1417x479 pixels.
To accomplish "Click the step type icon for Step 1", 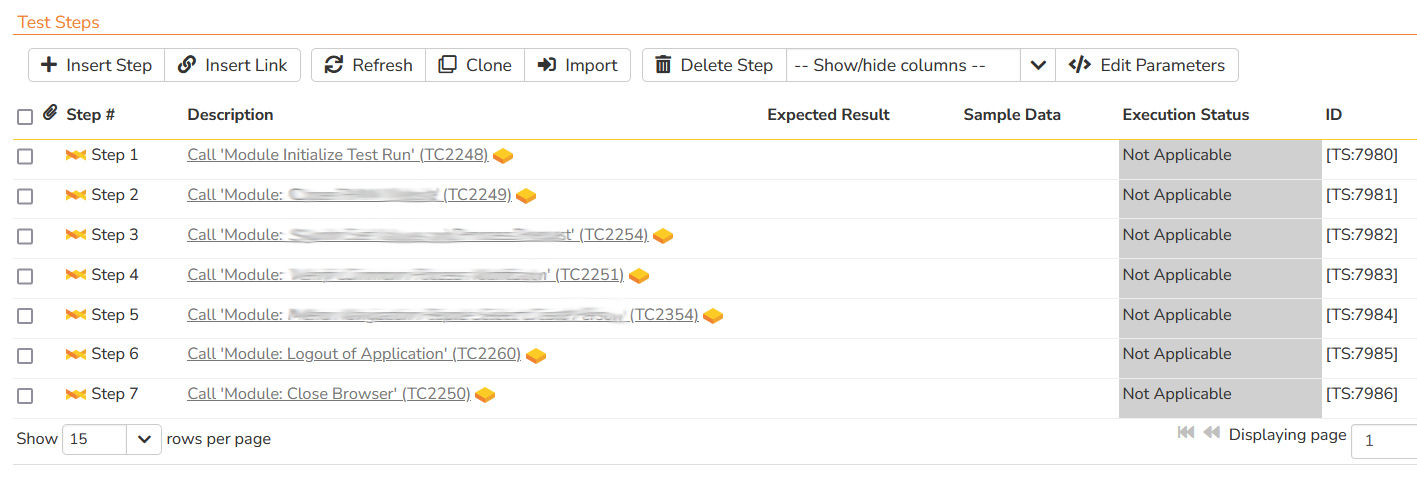I will (x=75, y=155).
